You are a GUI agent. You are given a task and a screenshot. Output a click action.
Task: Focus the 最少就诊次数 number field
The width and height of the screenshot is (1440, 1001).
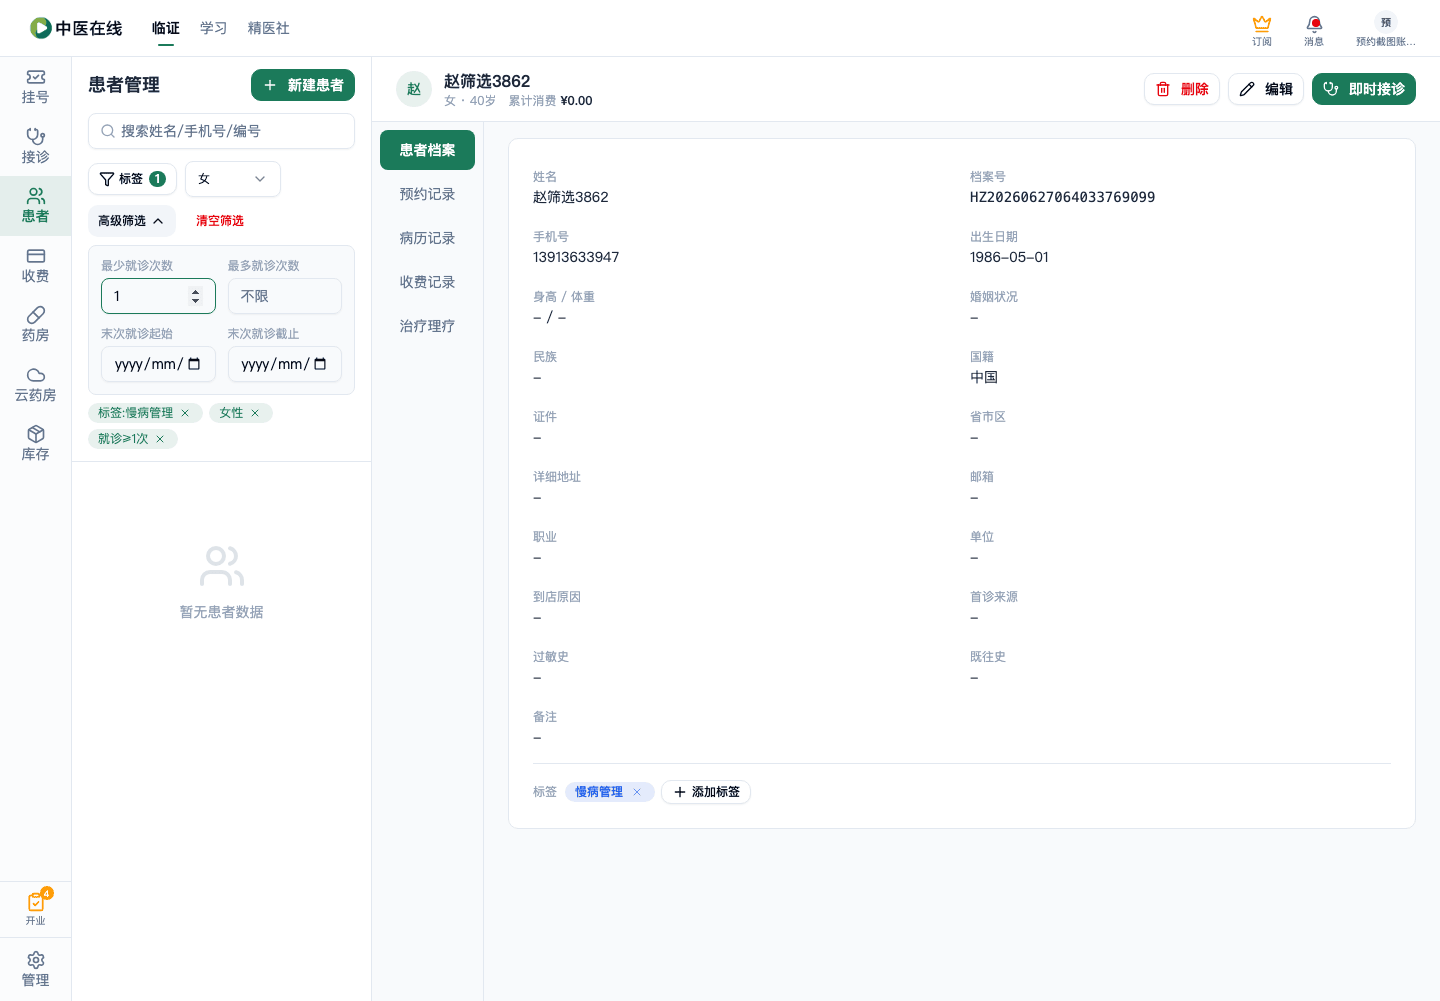pyautogui.click(x=158, y=296)
